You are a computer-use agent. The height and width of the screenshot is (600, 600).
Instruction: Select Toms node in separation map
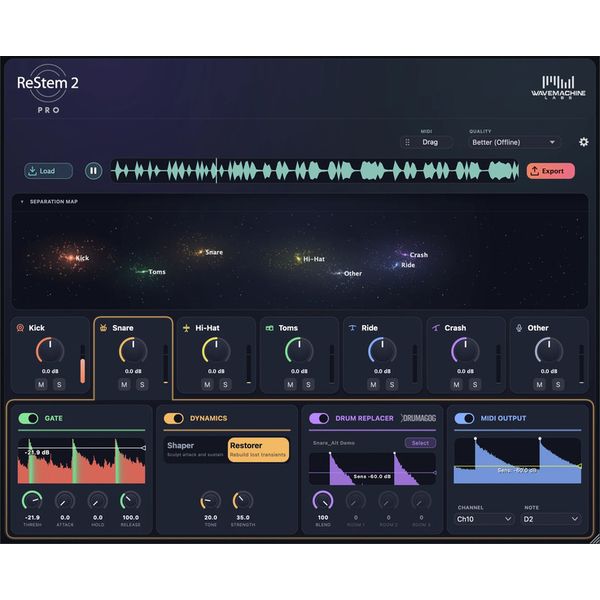pos(143,272)
